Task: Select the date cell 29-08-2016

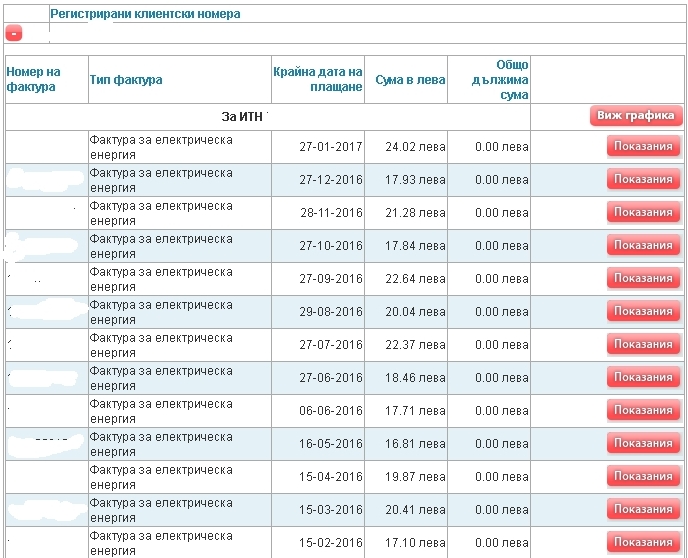Action: 331,312
